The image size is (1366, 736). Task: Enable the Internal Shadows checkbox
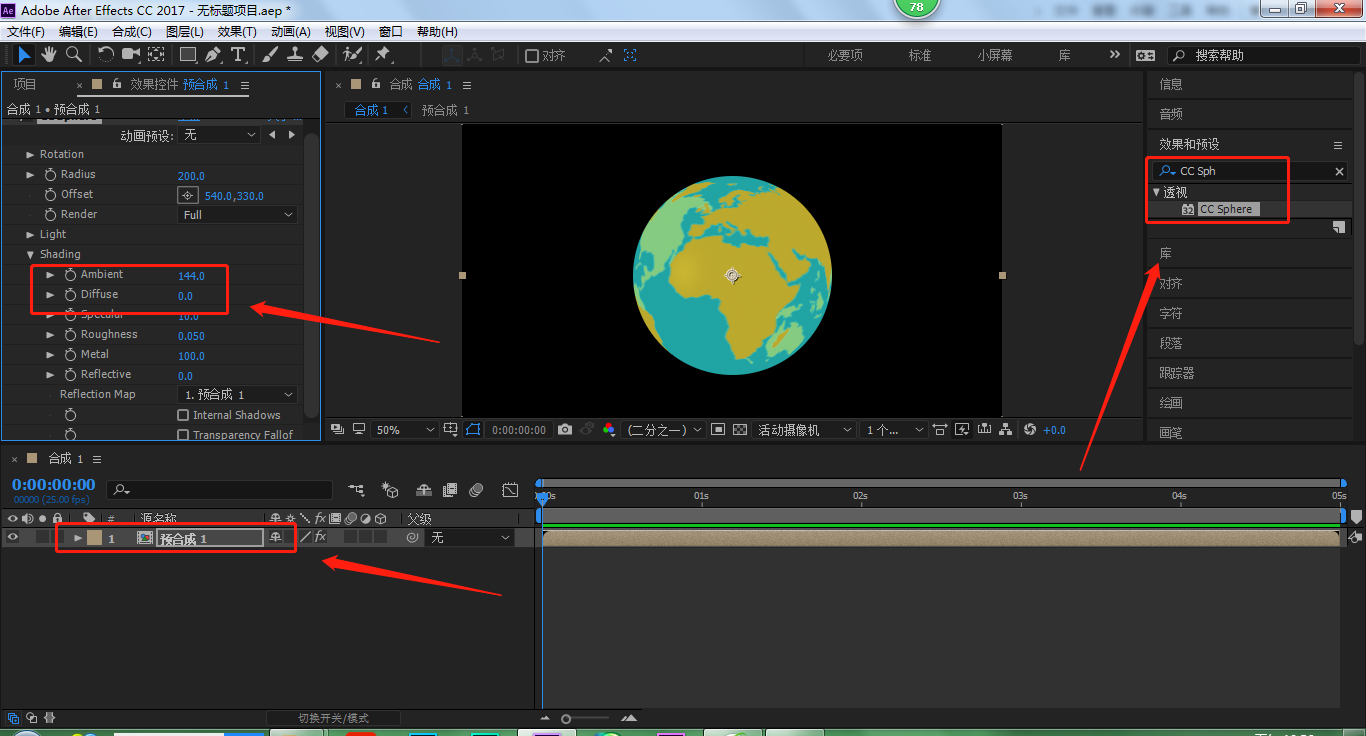pos(183,415)
